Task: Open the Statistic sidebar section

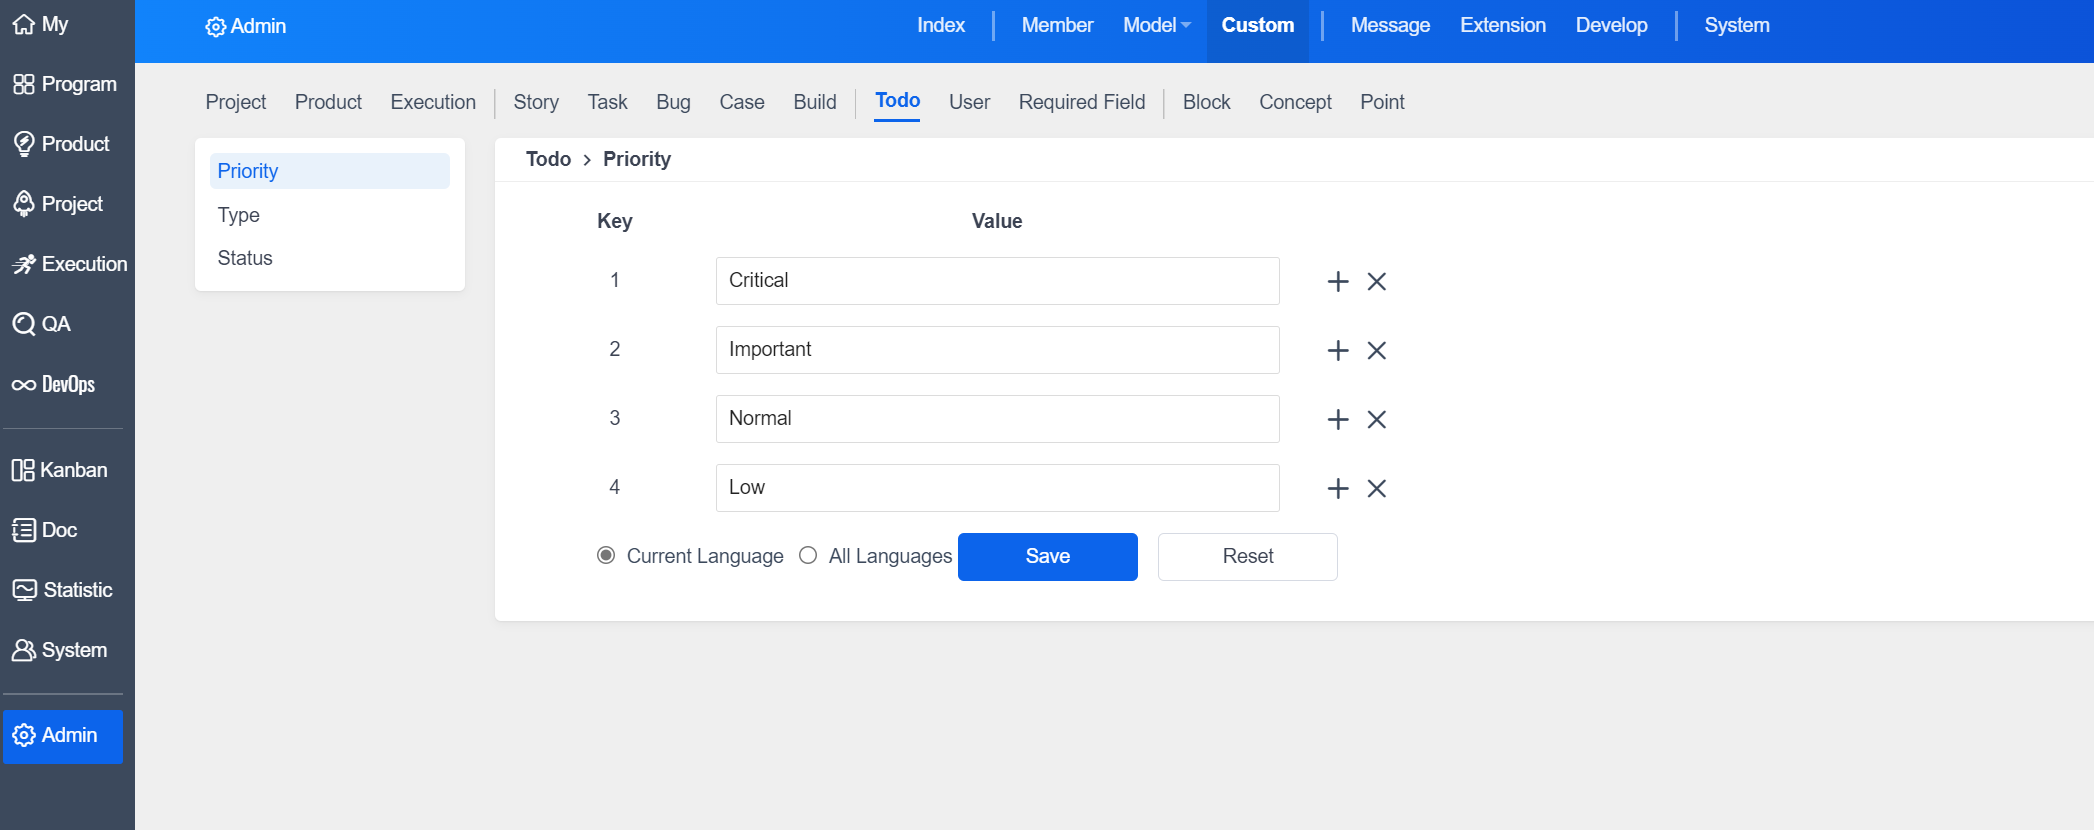Action: point(62,590)
